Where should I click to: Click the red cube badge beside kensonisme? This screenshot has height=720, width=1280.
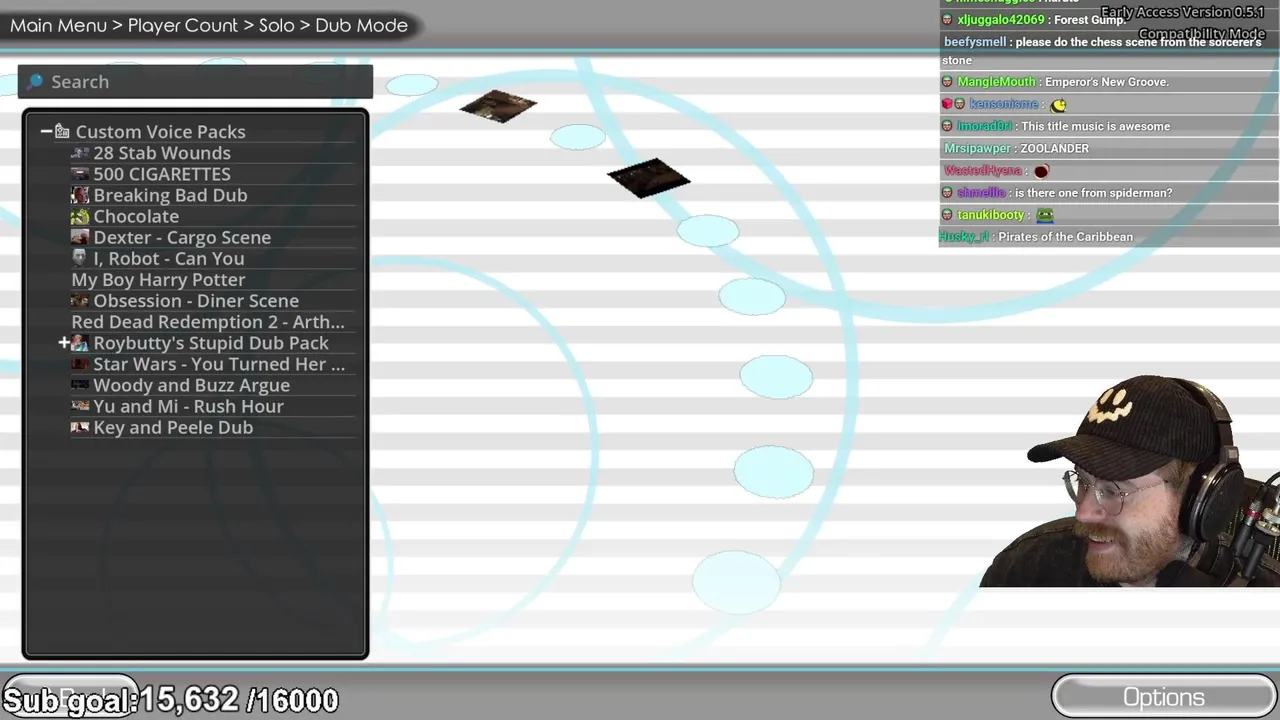pyautogui.click(x=947, y=104)
